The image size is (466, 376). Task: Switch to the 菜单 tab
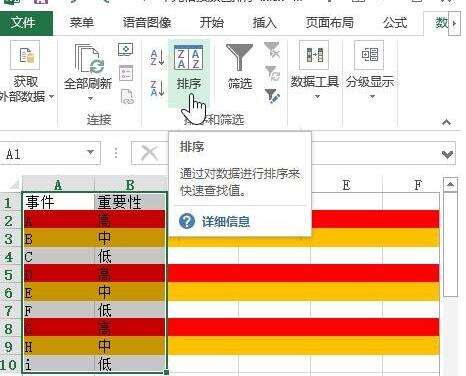82,23
